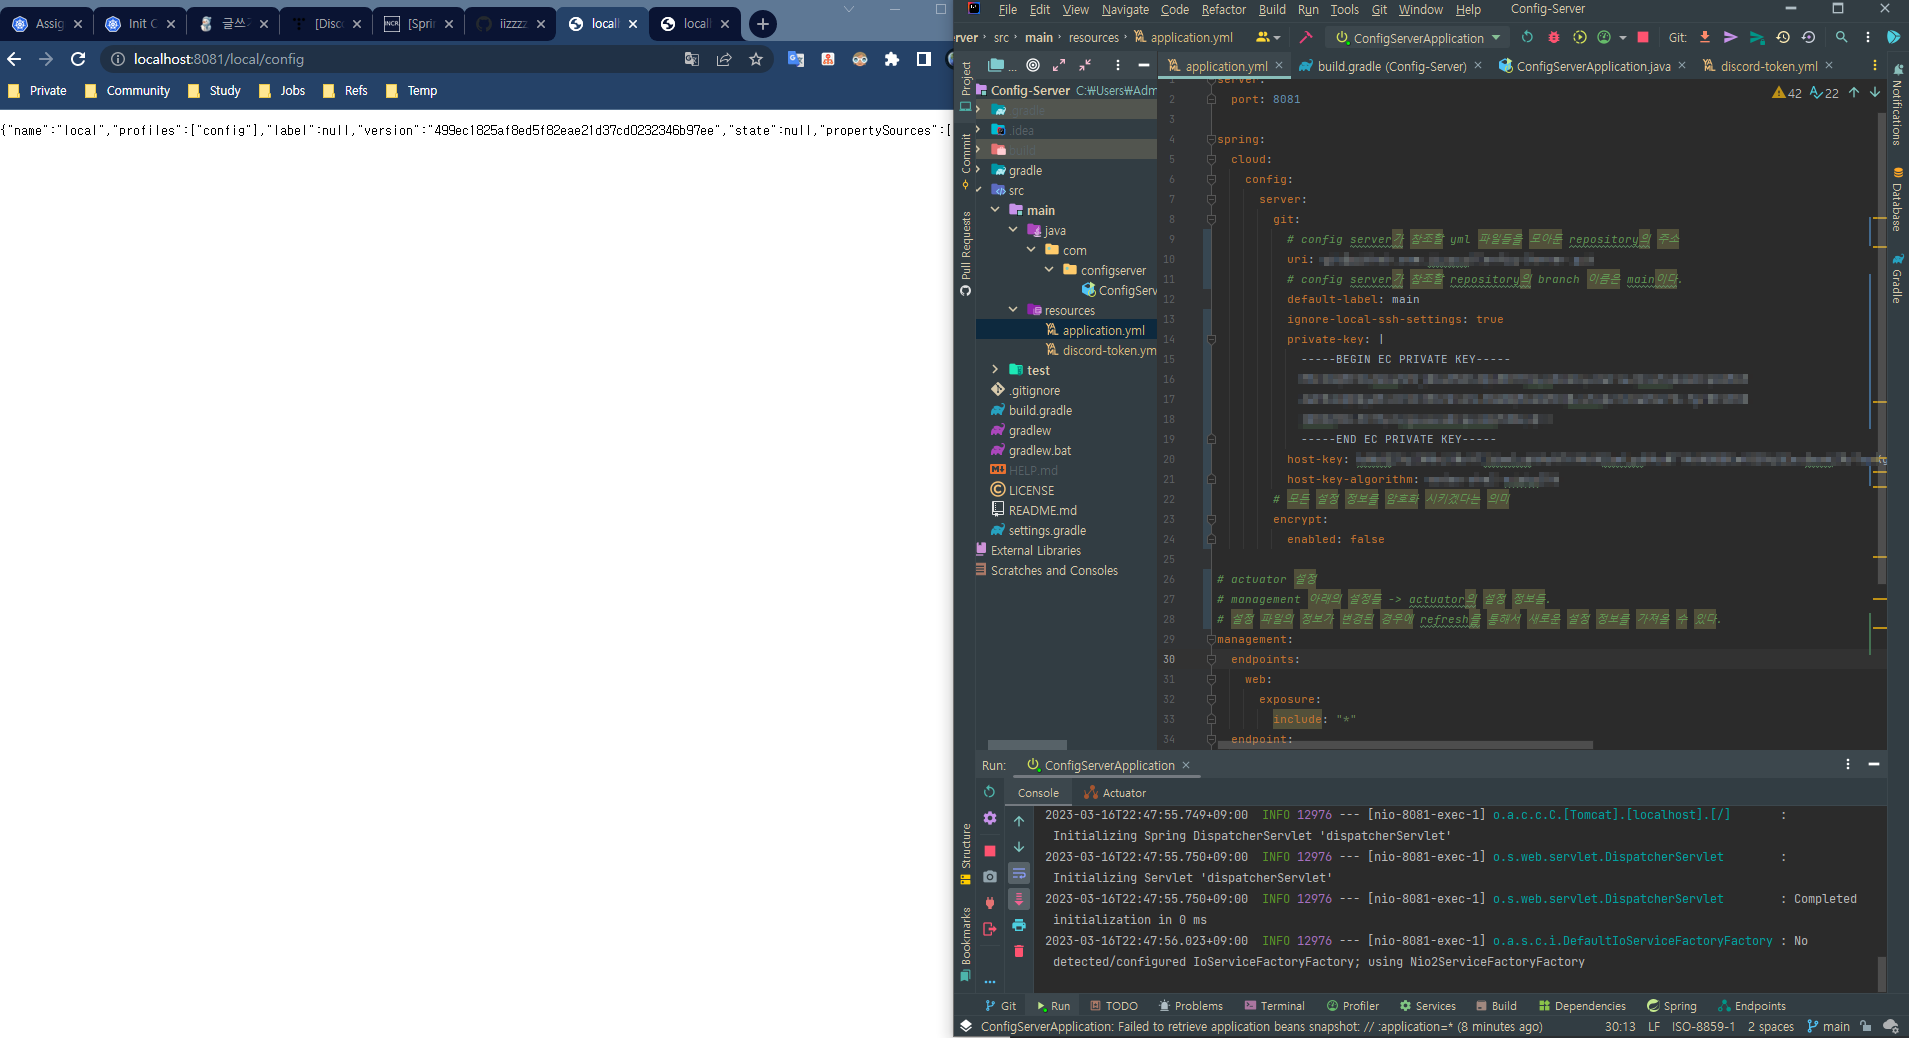Click red stop square in Run panel

click(x=990, y=851)
